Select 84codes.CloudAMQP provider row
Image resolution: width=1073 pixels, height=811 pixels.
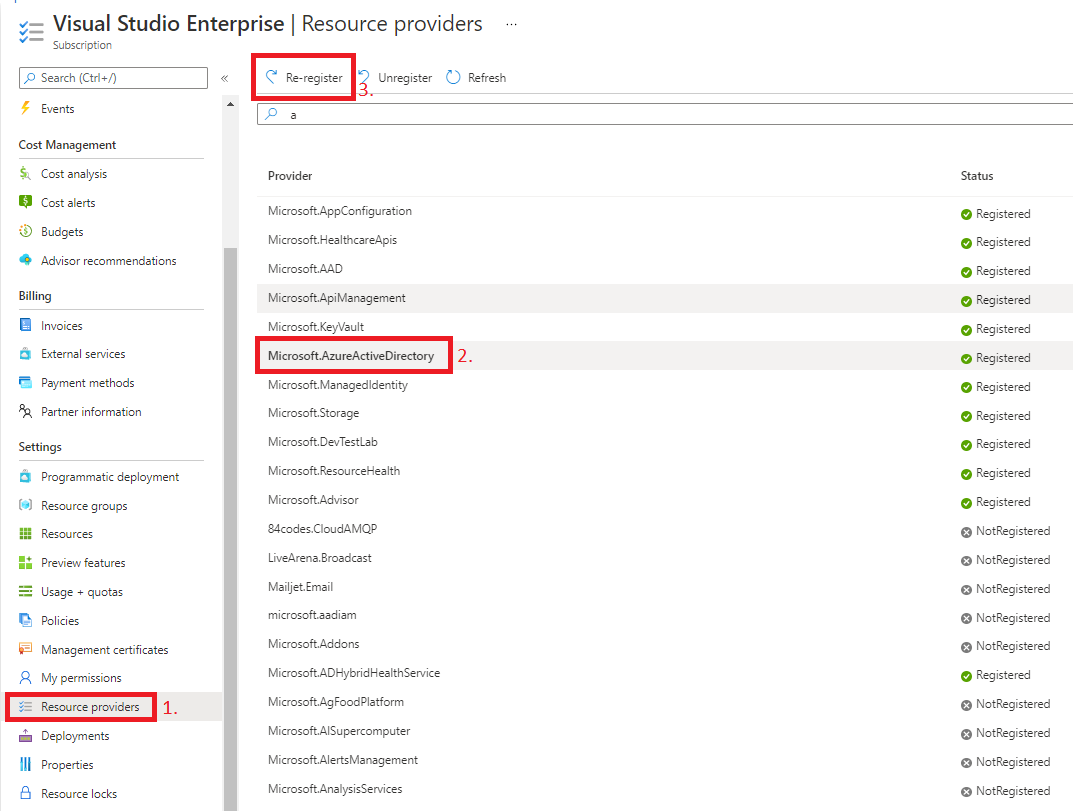(x=665, y=529)
